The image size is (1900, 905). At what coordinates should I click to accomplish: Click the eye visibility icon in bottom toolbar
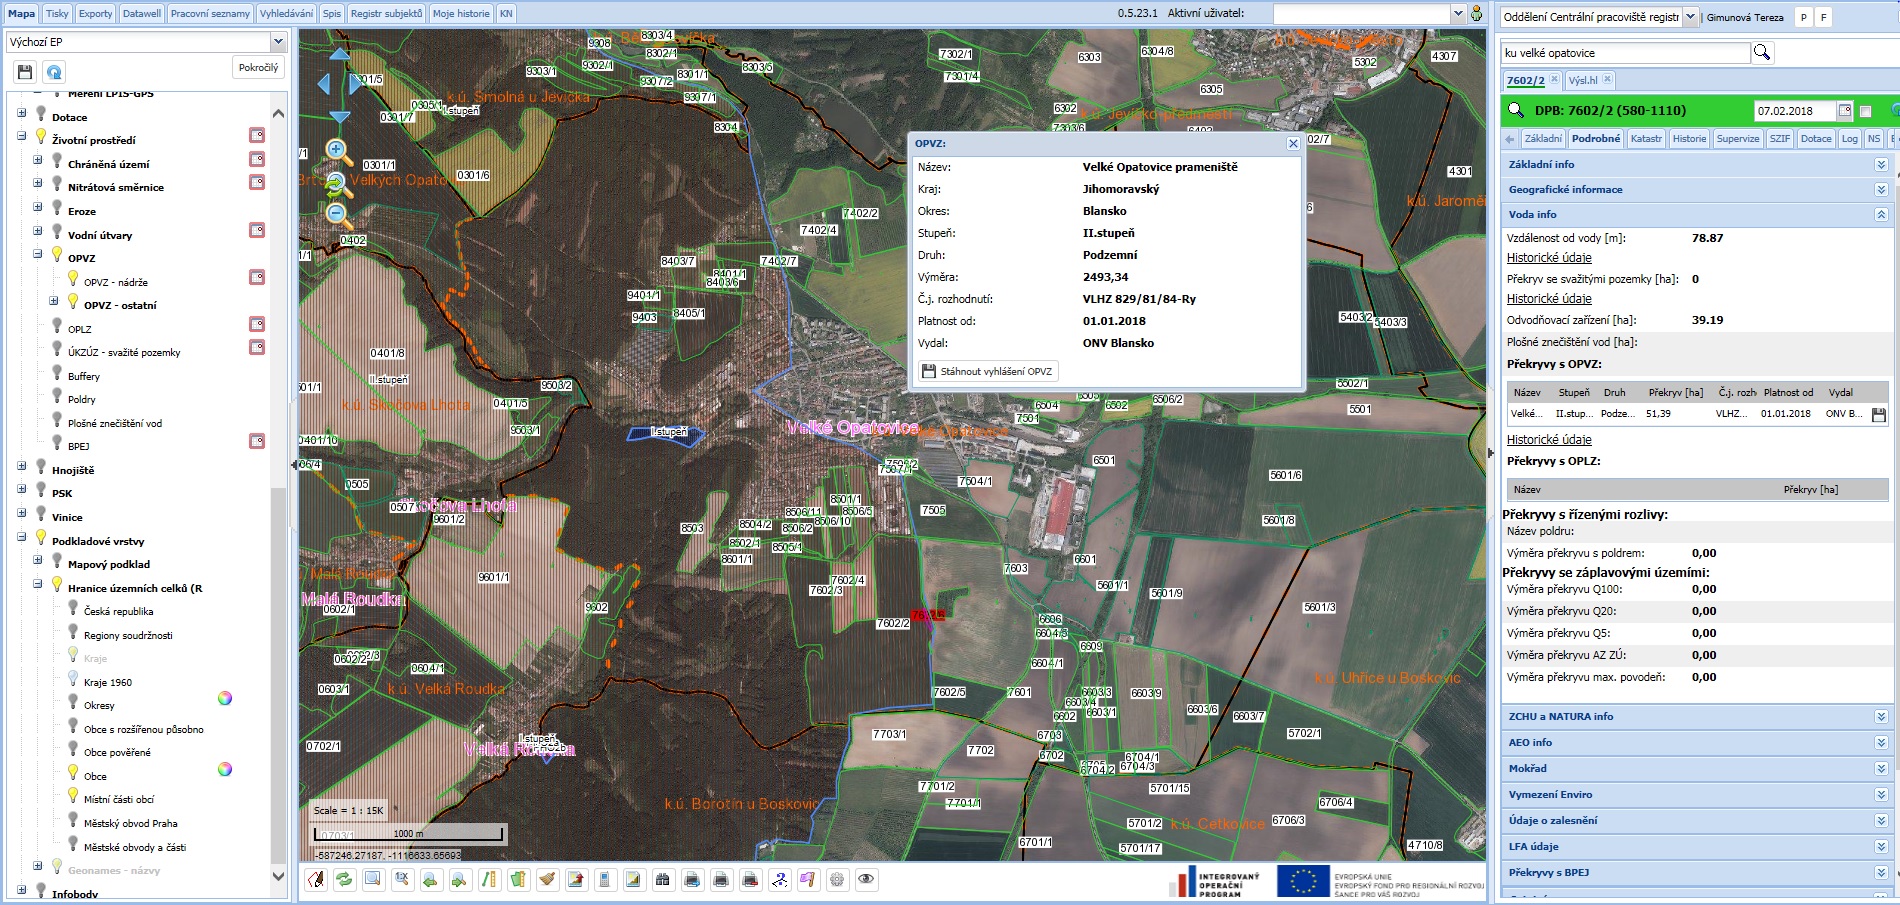point(866,880)
